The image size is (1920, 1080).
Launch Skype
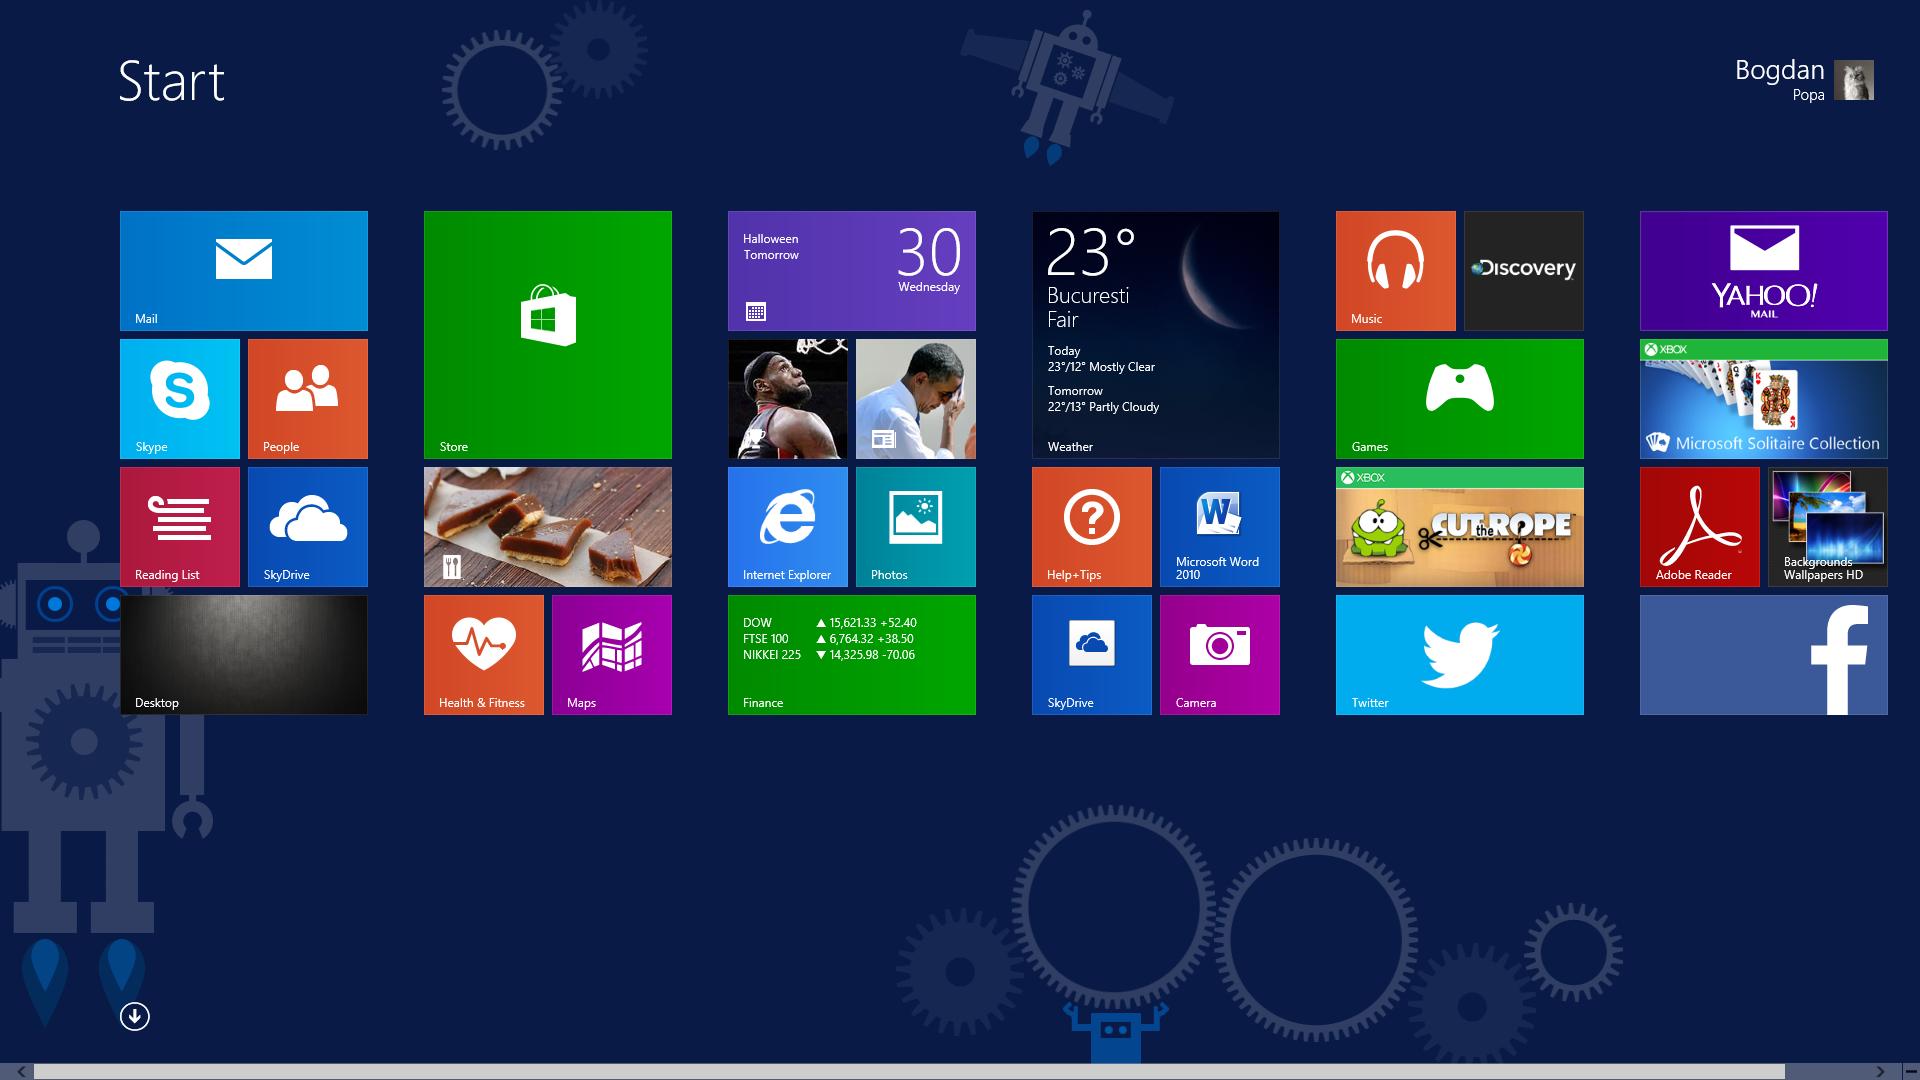[179, 398]
